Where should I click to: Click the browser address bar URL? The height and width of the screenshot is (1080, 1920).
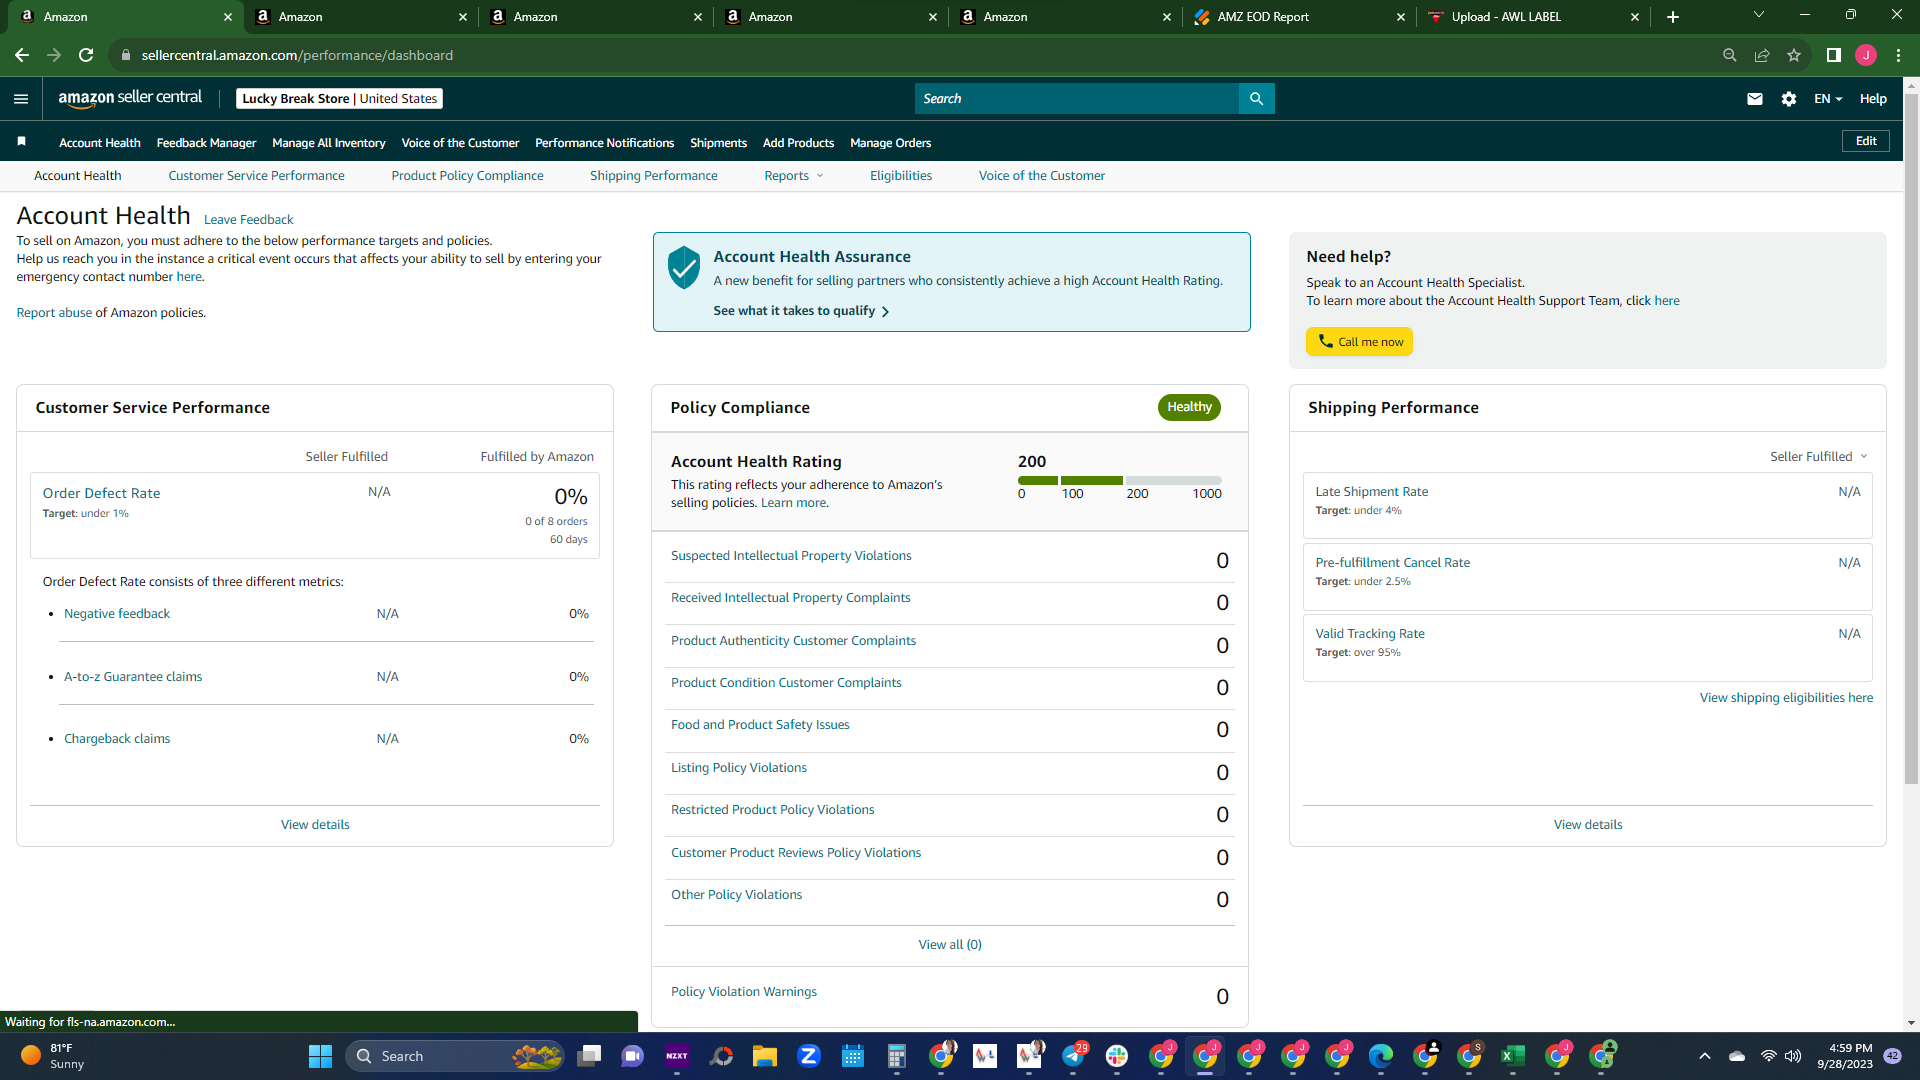297,55
